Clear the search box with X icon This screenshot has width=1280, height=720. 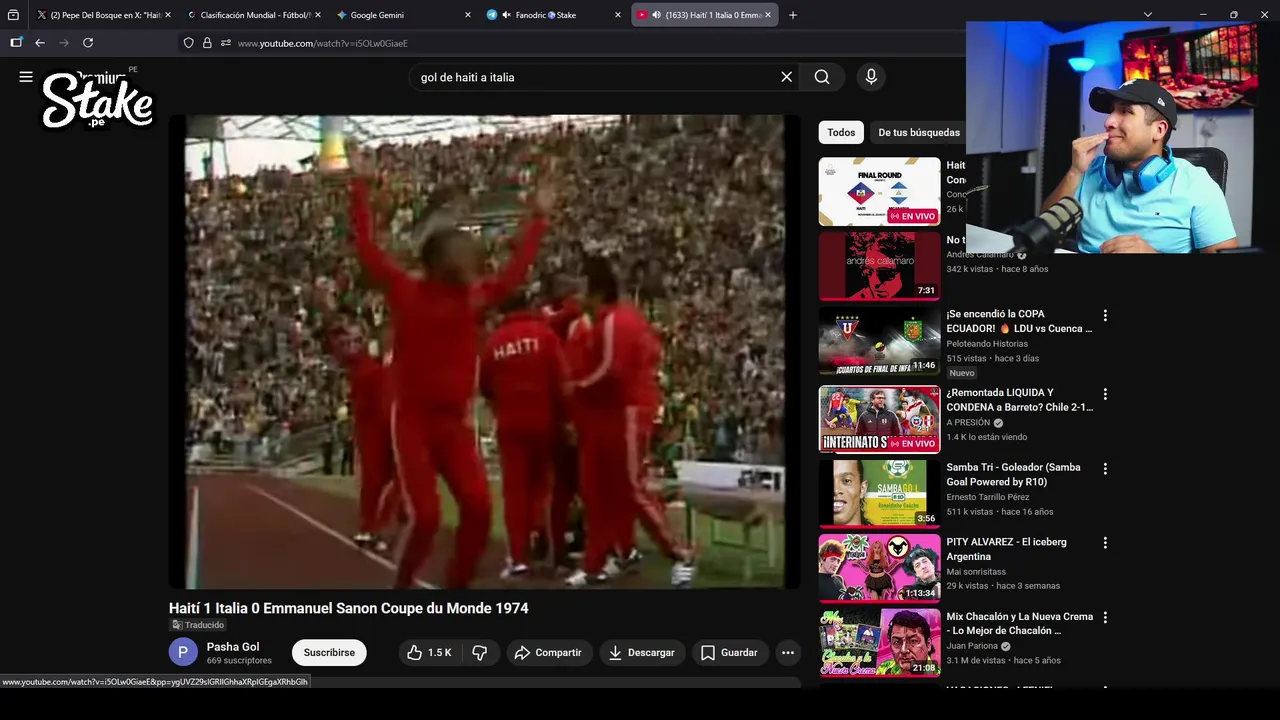pos(786,77)
